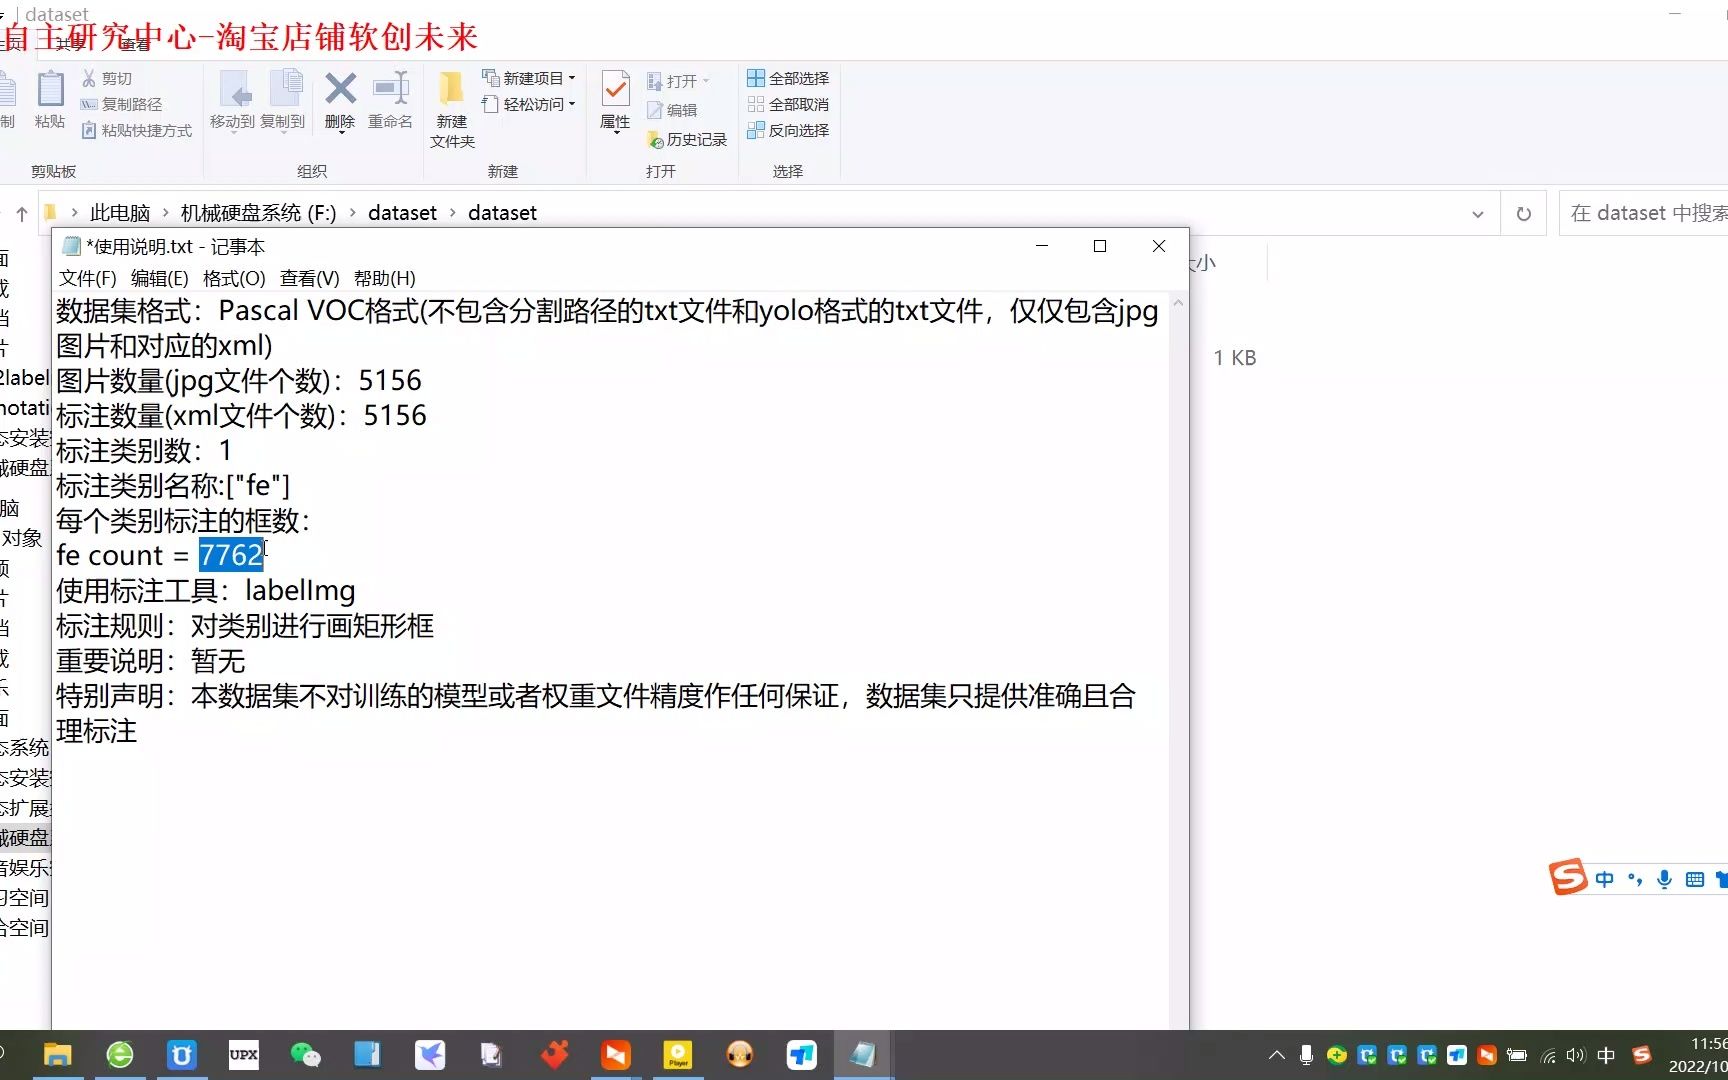The image size is (1728, 1080).
Task: Click the 重要说明: 暂无 line
Action: [151, 661]
